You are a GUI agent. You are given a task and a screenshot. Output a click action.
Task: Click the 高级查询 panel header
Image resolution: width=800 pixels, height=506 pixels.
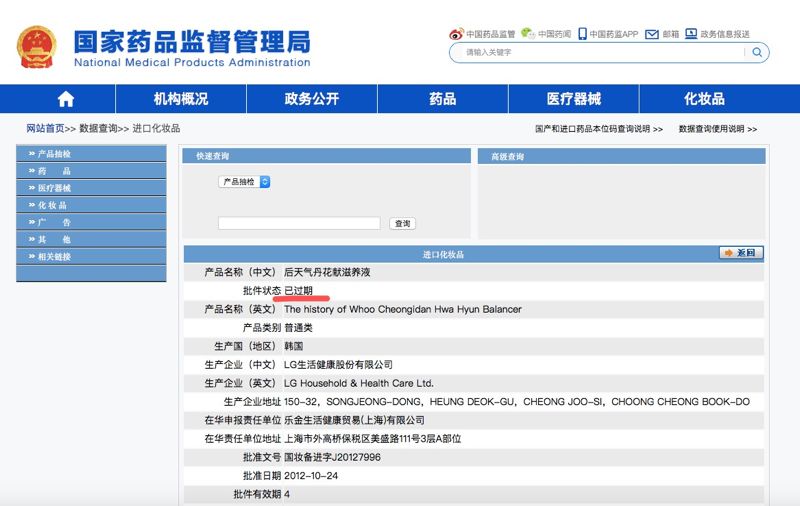pyautogui.click(x=621, y=156)
